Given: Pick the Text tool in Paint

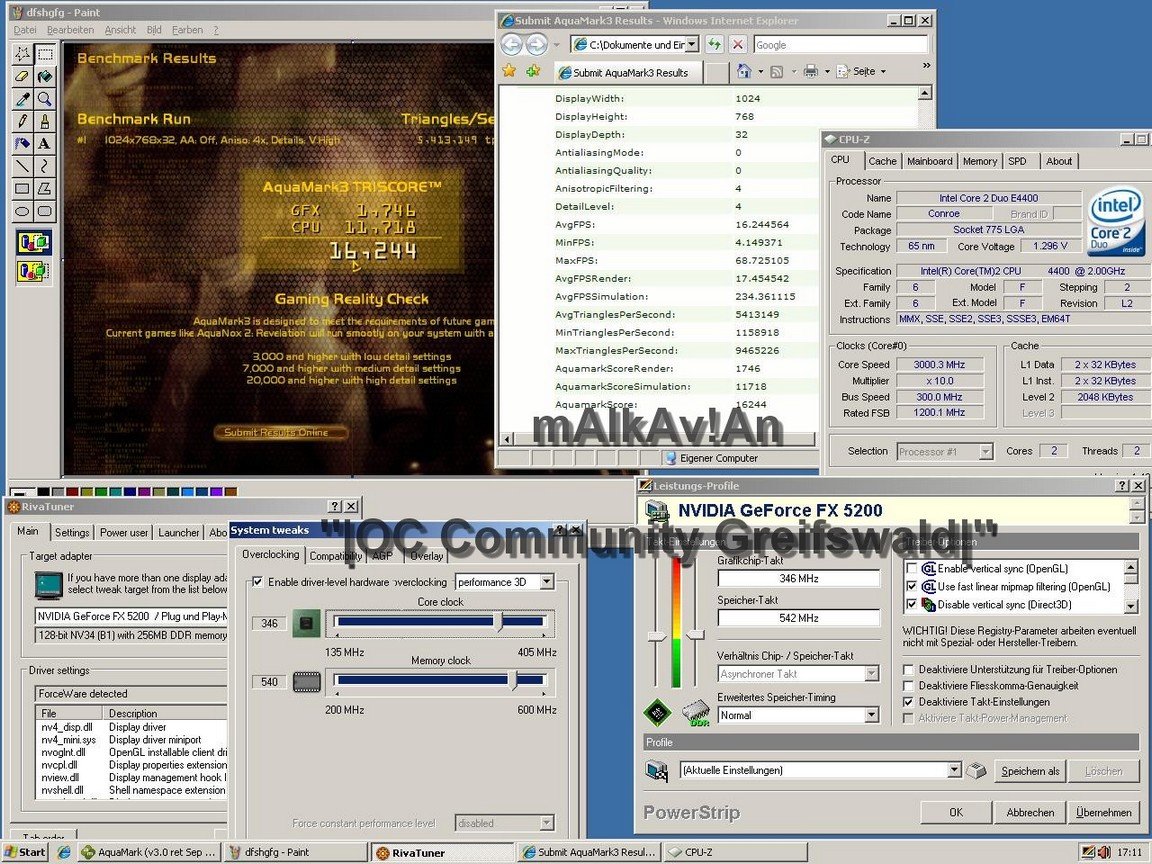Looking at the screenshot, I should click(45, 144).
